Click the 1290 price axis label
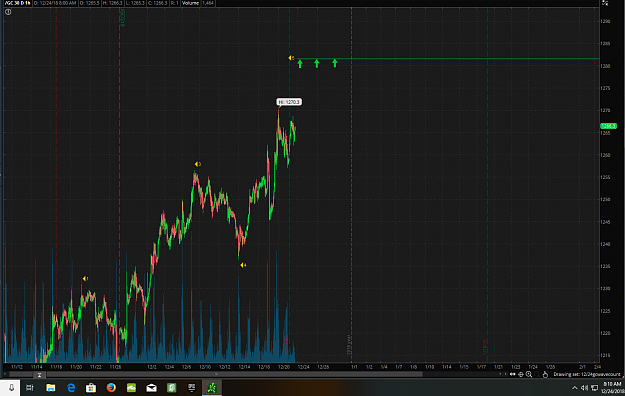625x396 pixels. click(605, 21)
